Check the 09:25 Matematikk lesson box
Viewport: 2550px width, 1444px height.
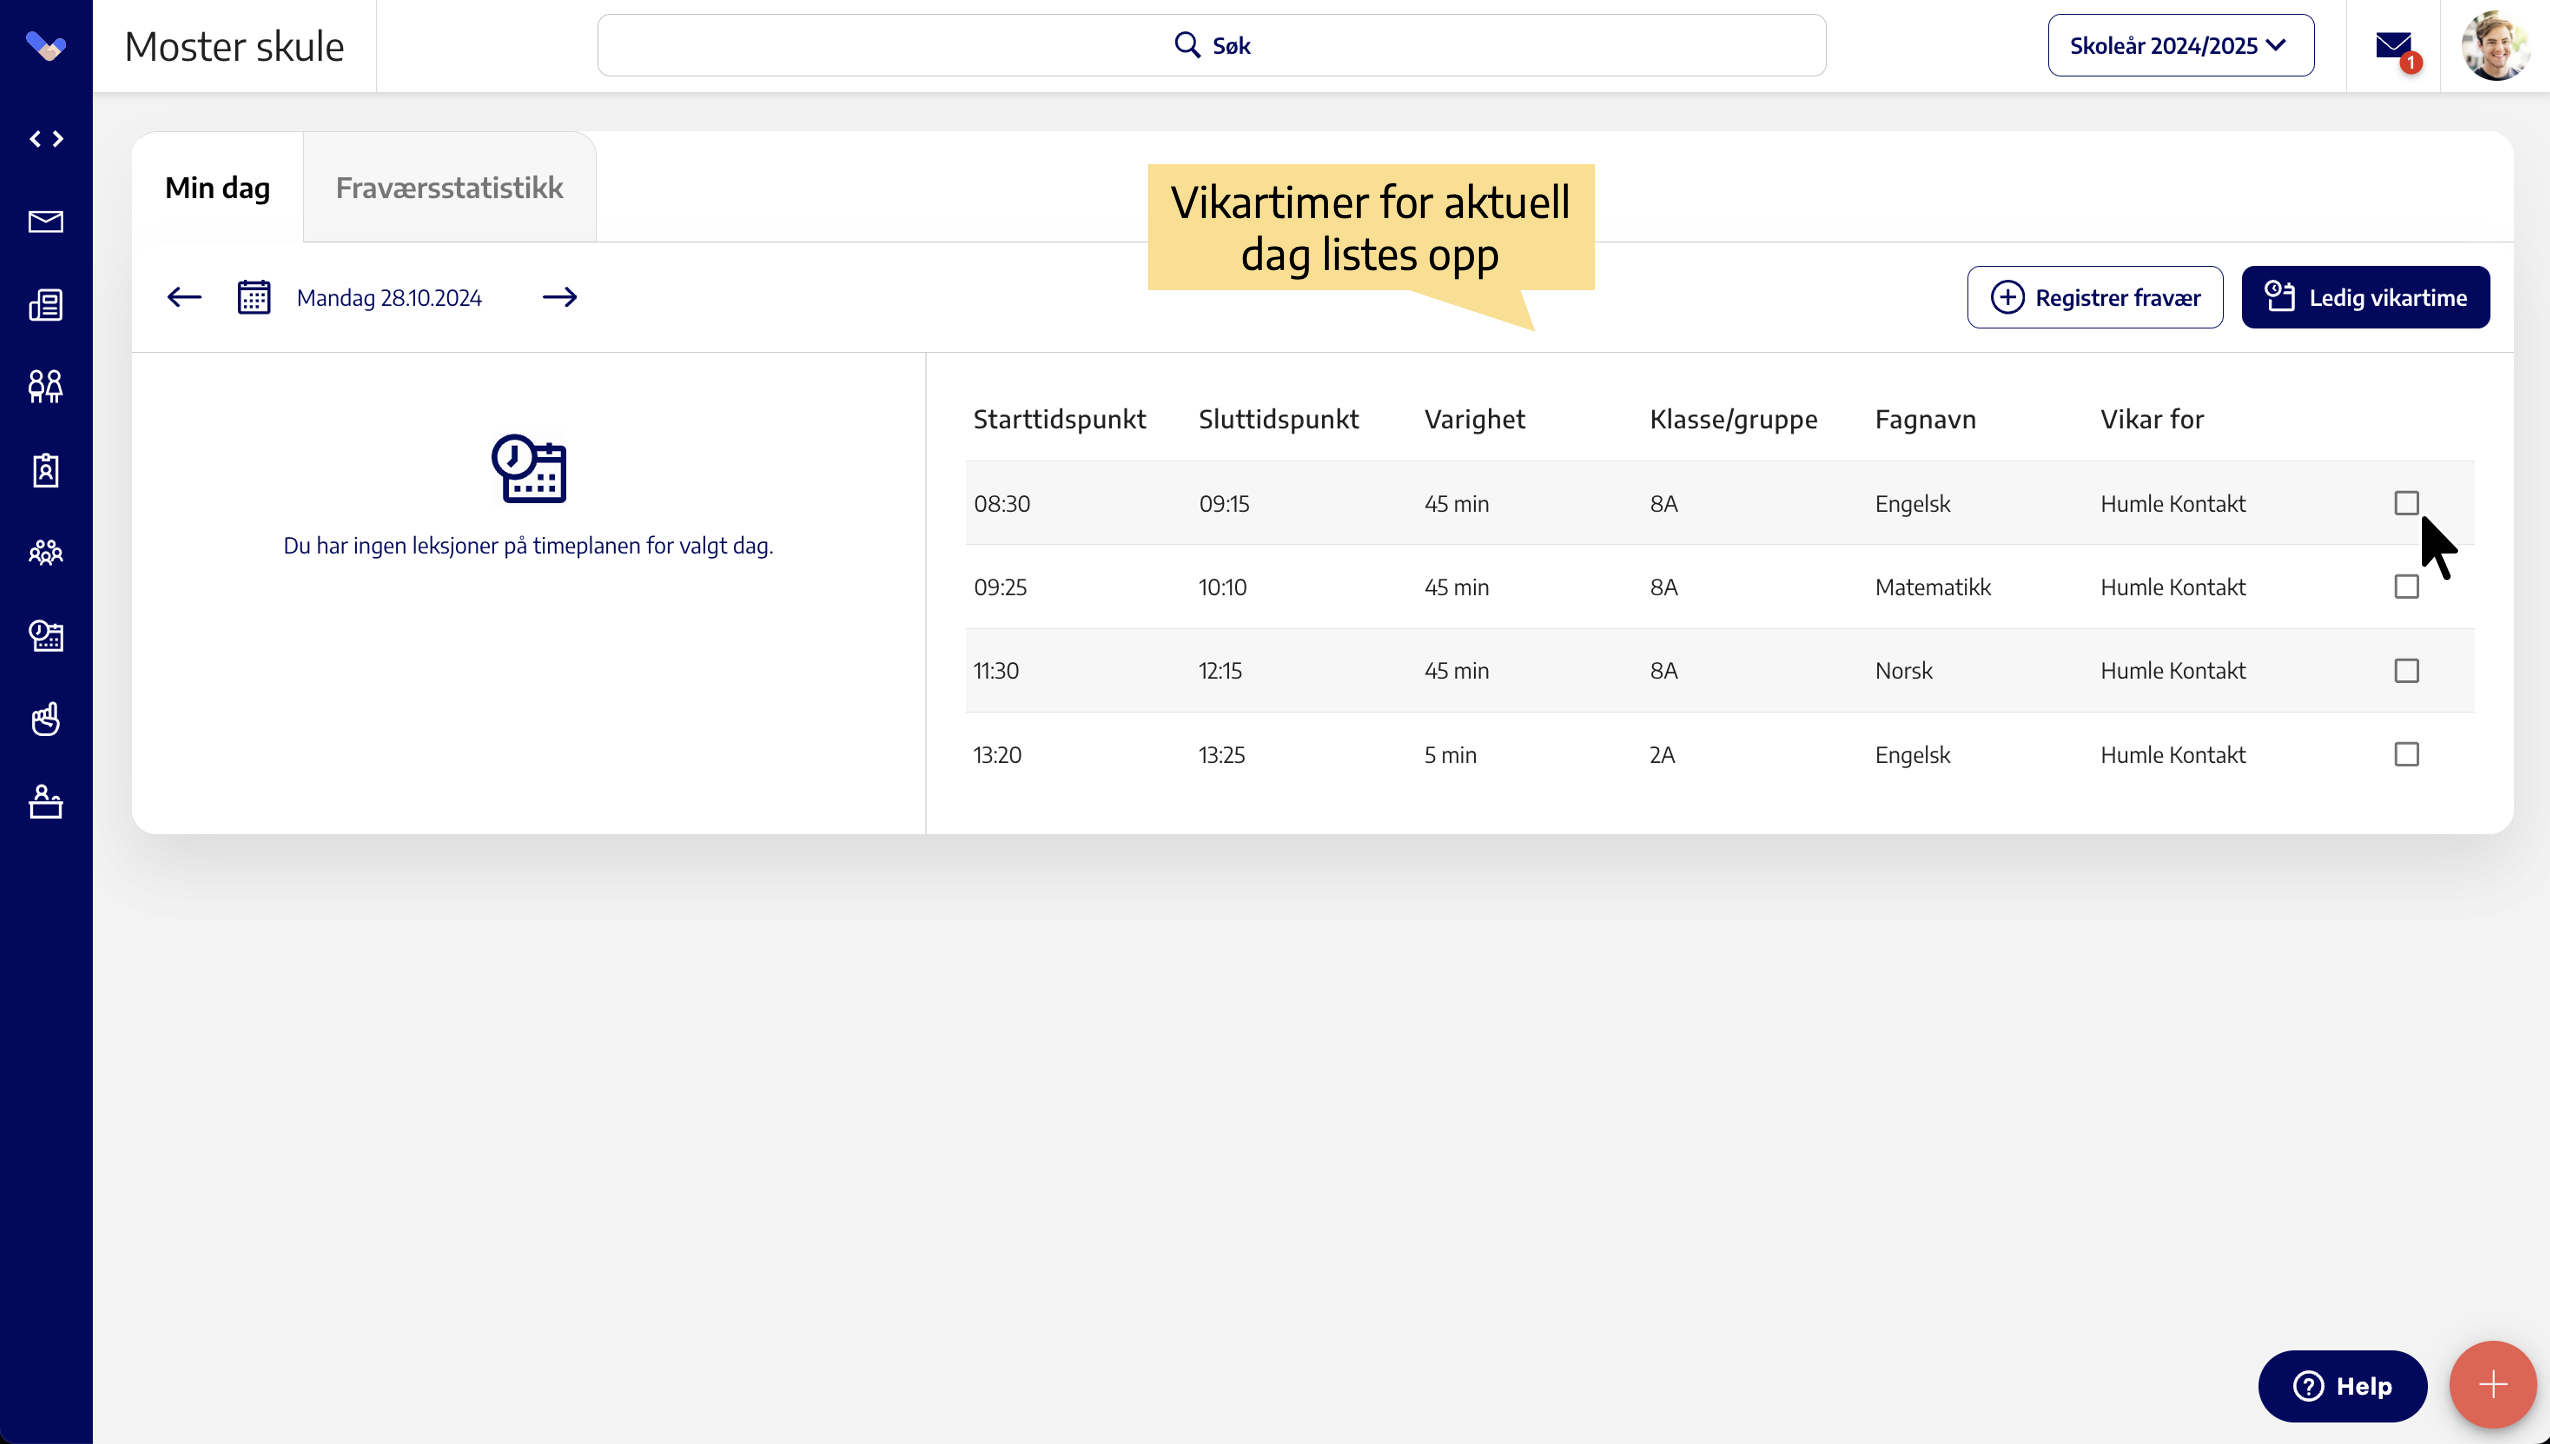[2406, 587]
